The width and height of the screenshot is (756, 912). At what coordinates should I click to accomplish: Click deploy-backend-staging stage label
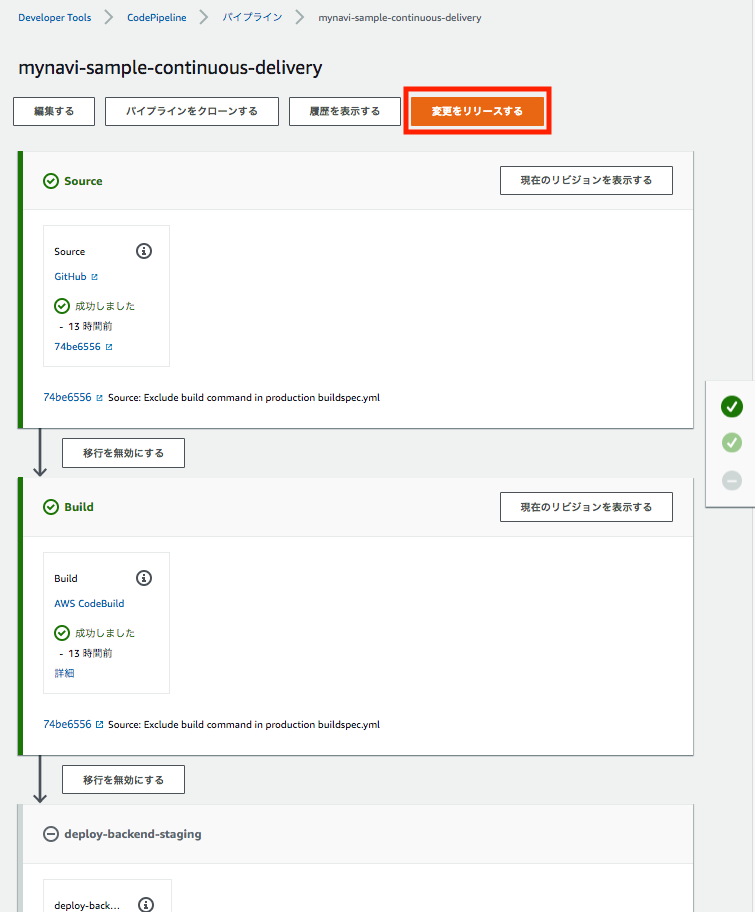133,834
